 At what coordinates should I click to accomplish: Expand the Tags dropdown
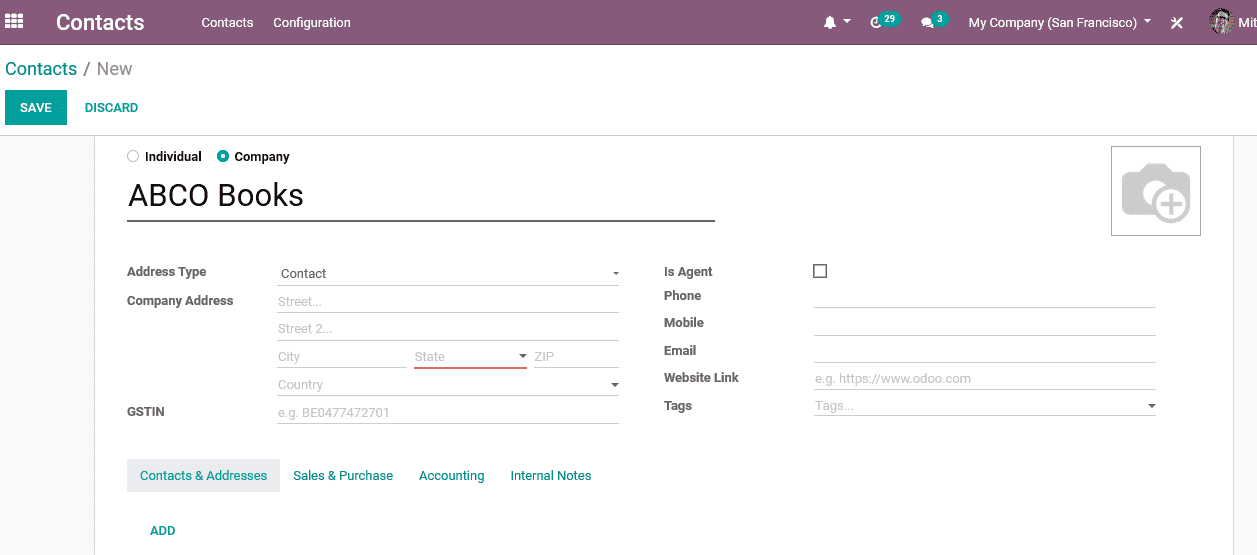984,406
